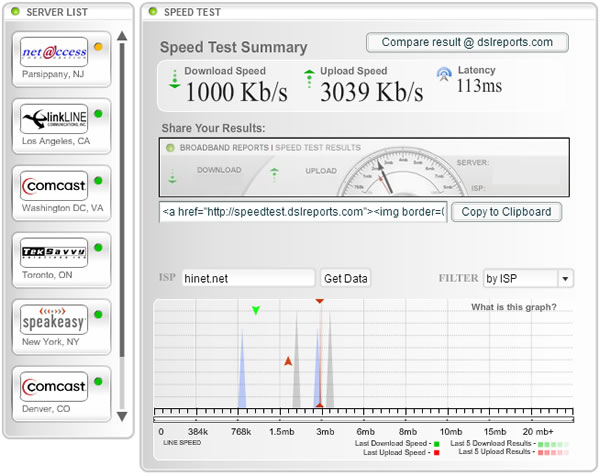Select the Speakeasy New York, NY server
This screenshot has width=600, height=476.
click(61, 327)
